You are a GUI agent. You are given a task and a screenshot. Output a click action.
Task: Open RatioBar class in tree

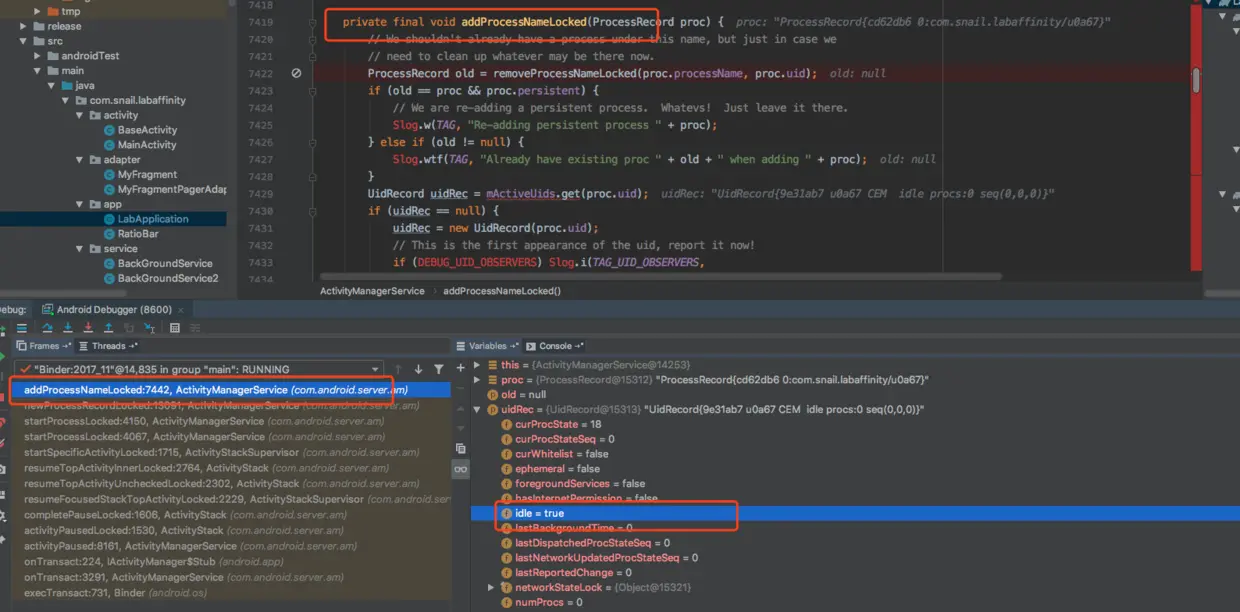pyautogui.click(x=130, y=234)
